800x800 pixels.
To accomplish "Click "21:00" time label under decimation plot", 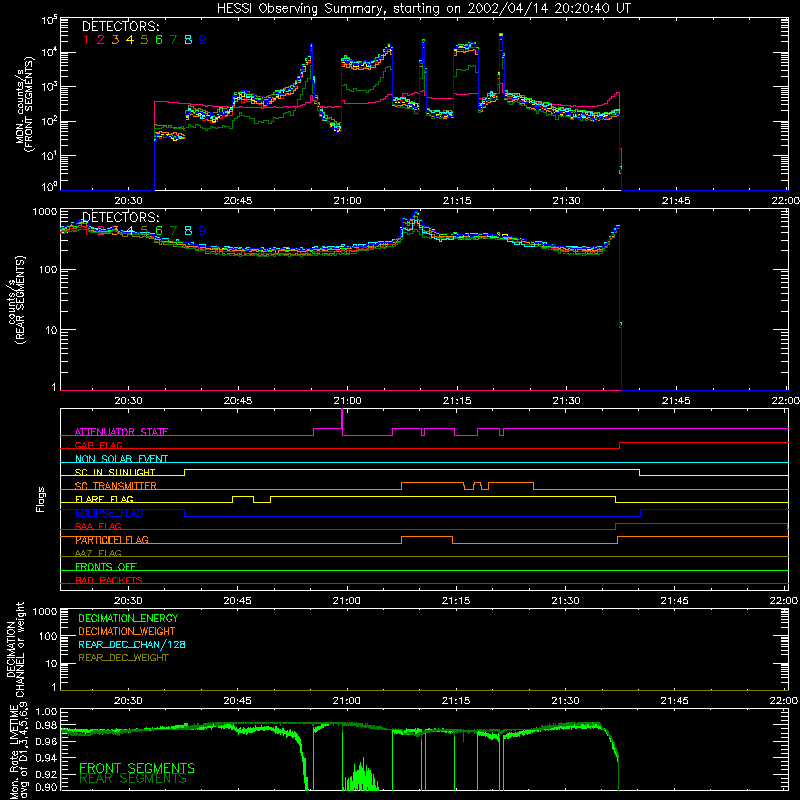I will (346, 701).
